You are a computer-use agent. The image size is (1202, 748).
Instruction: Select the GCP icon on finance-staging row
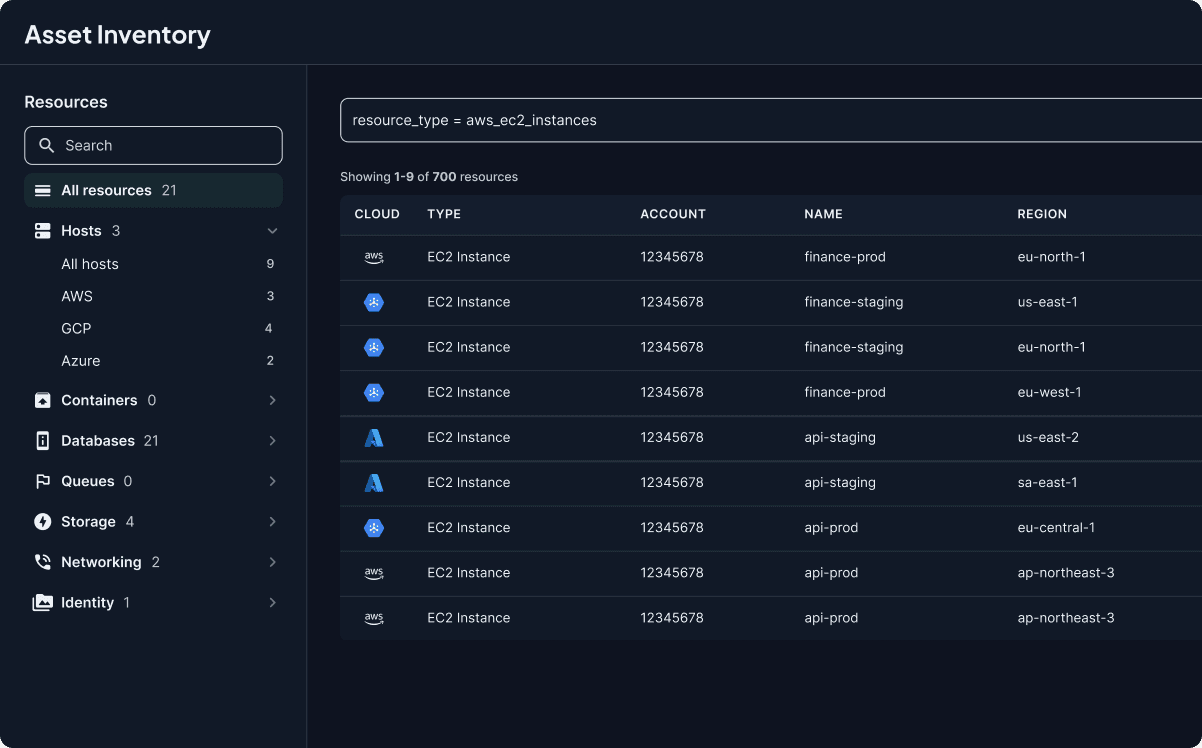click(374, 302)
